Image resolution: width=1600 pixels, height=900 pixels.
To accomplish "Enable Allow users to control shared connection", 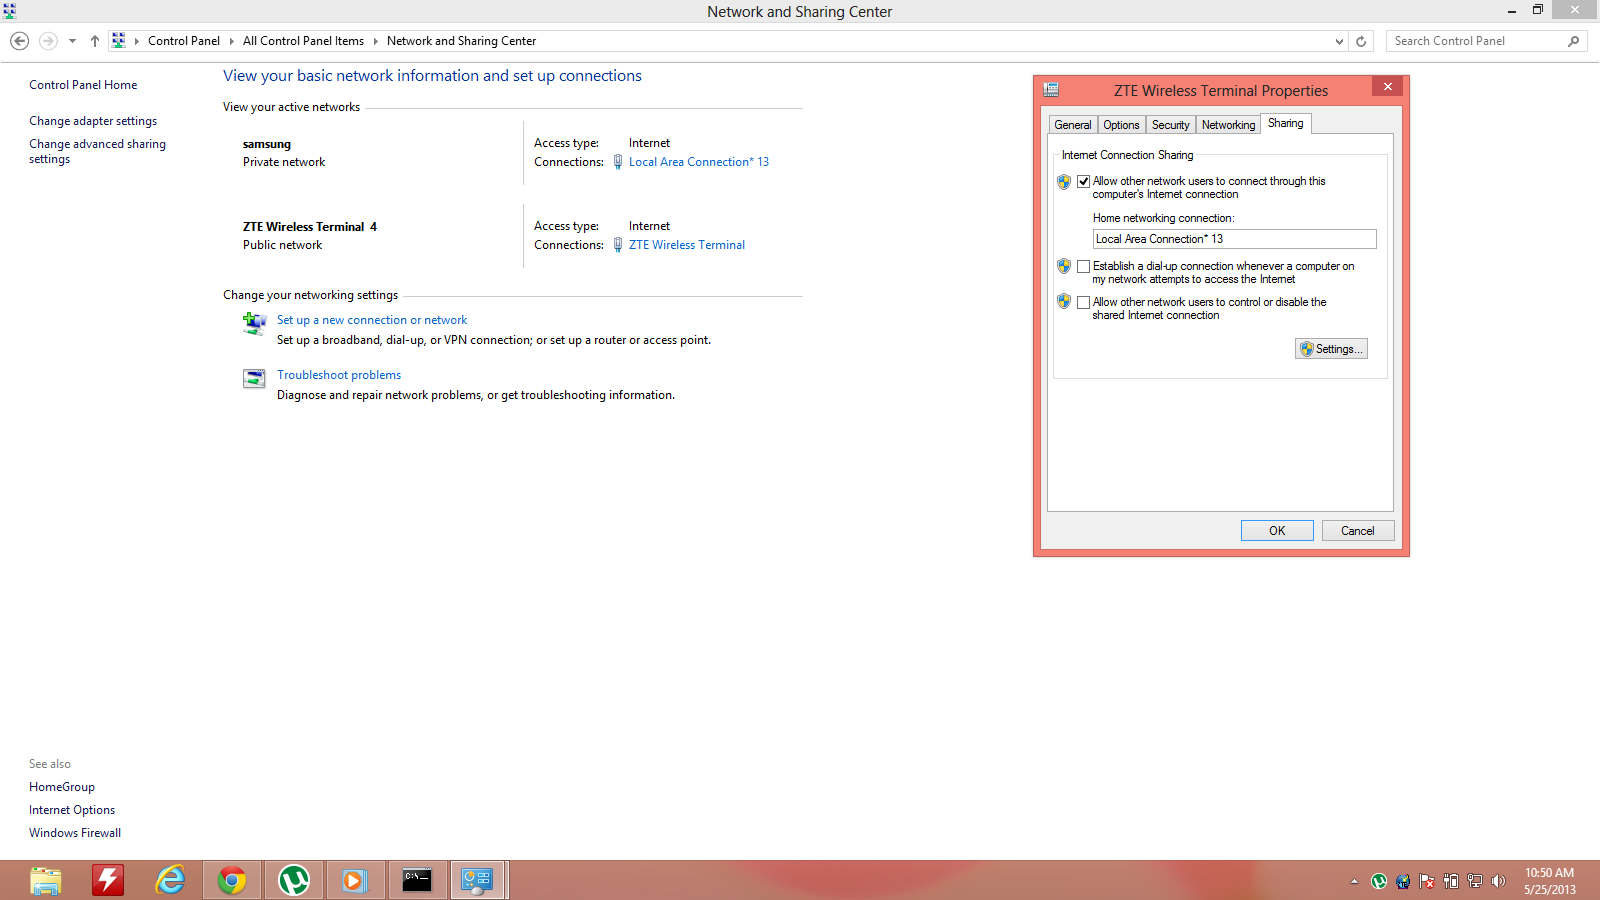I will coord(1083,302).
